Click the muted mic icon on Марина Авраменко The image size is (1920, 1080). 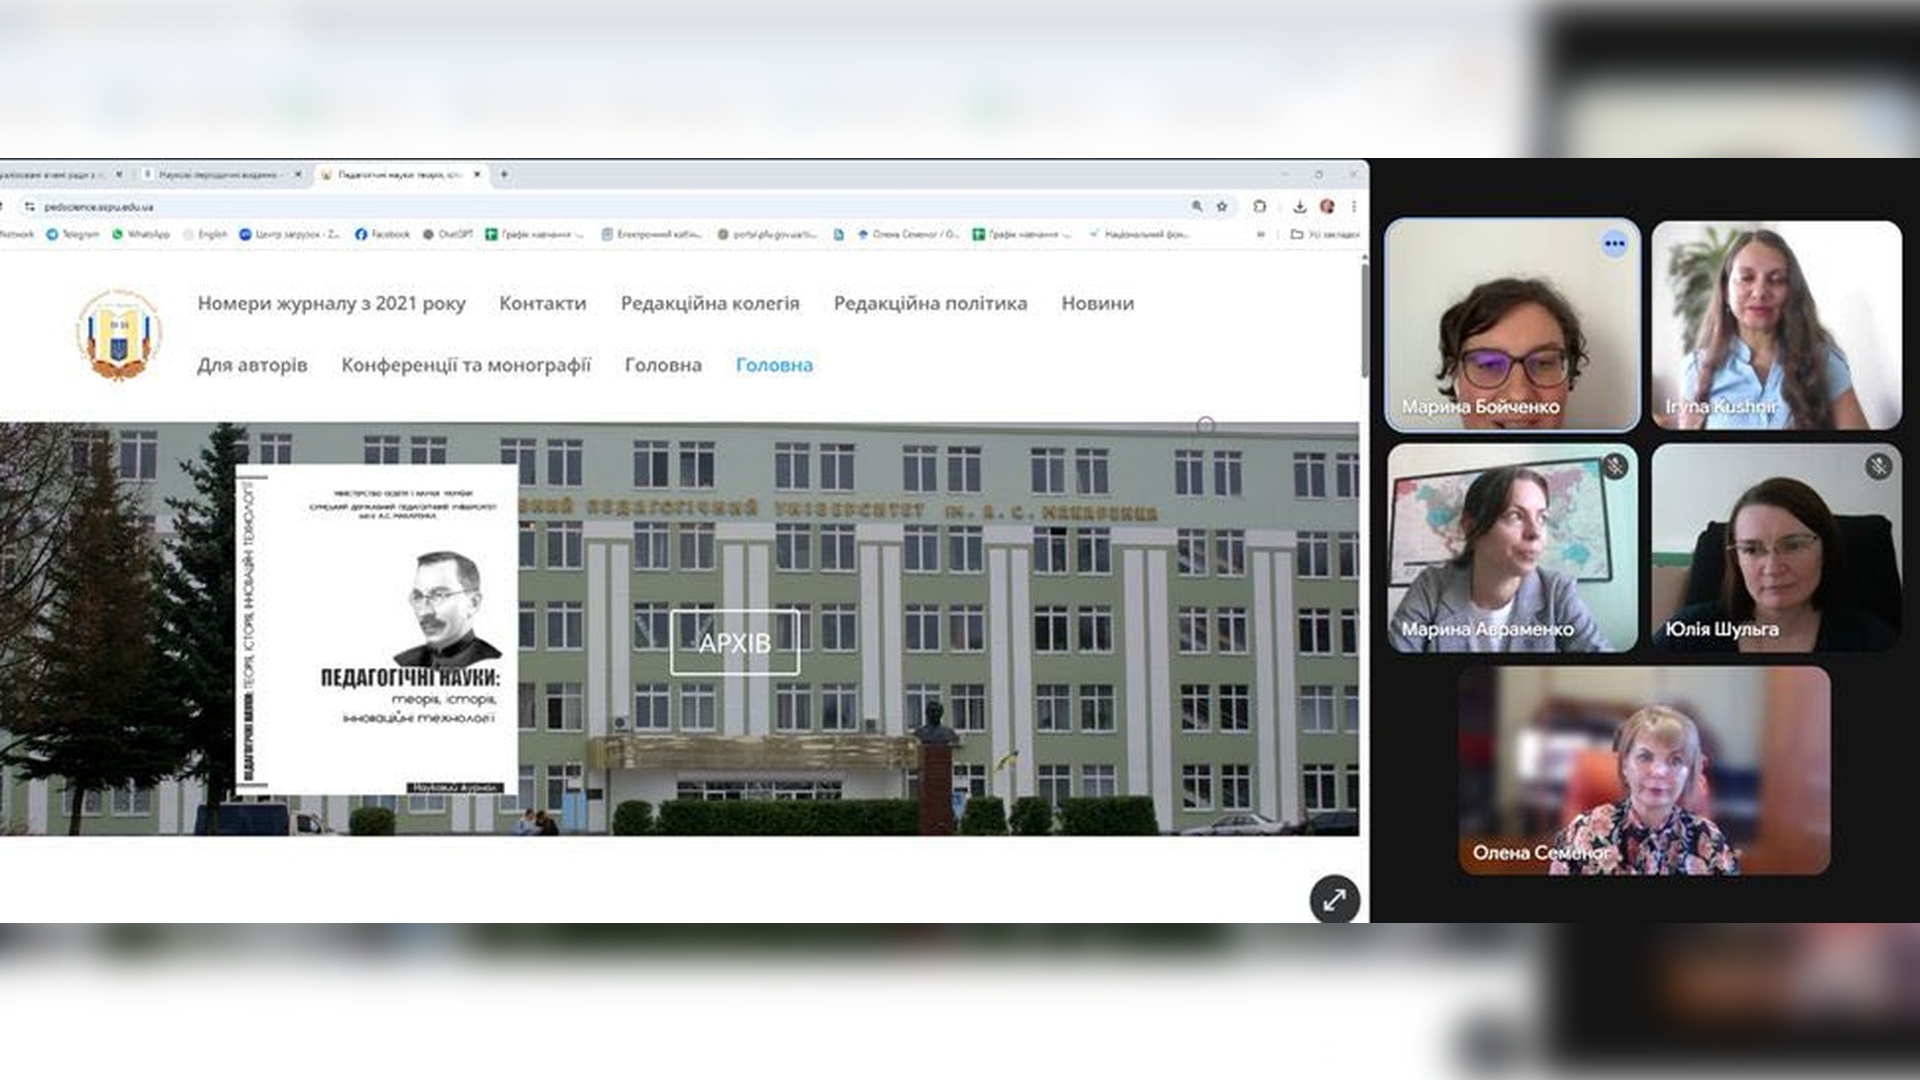coord(1614,466)
